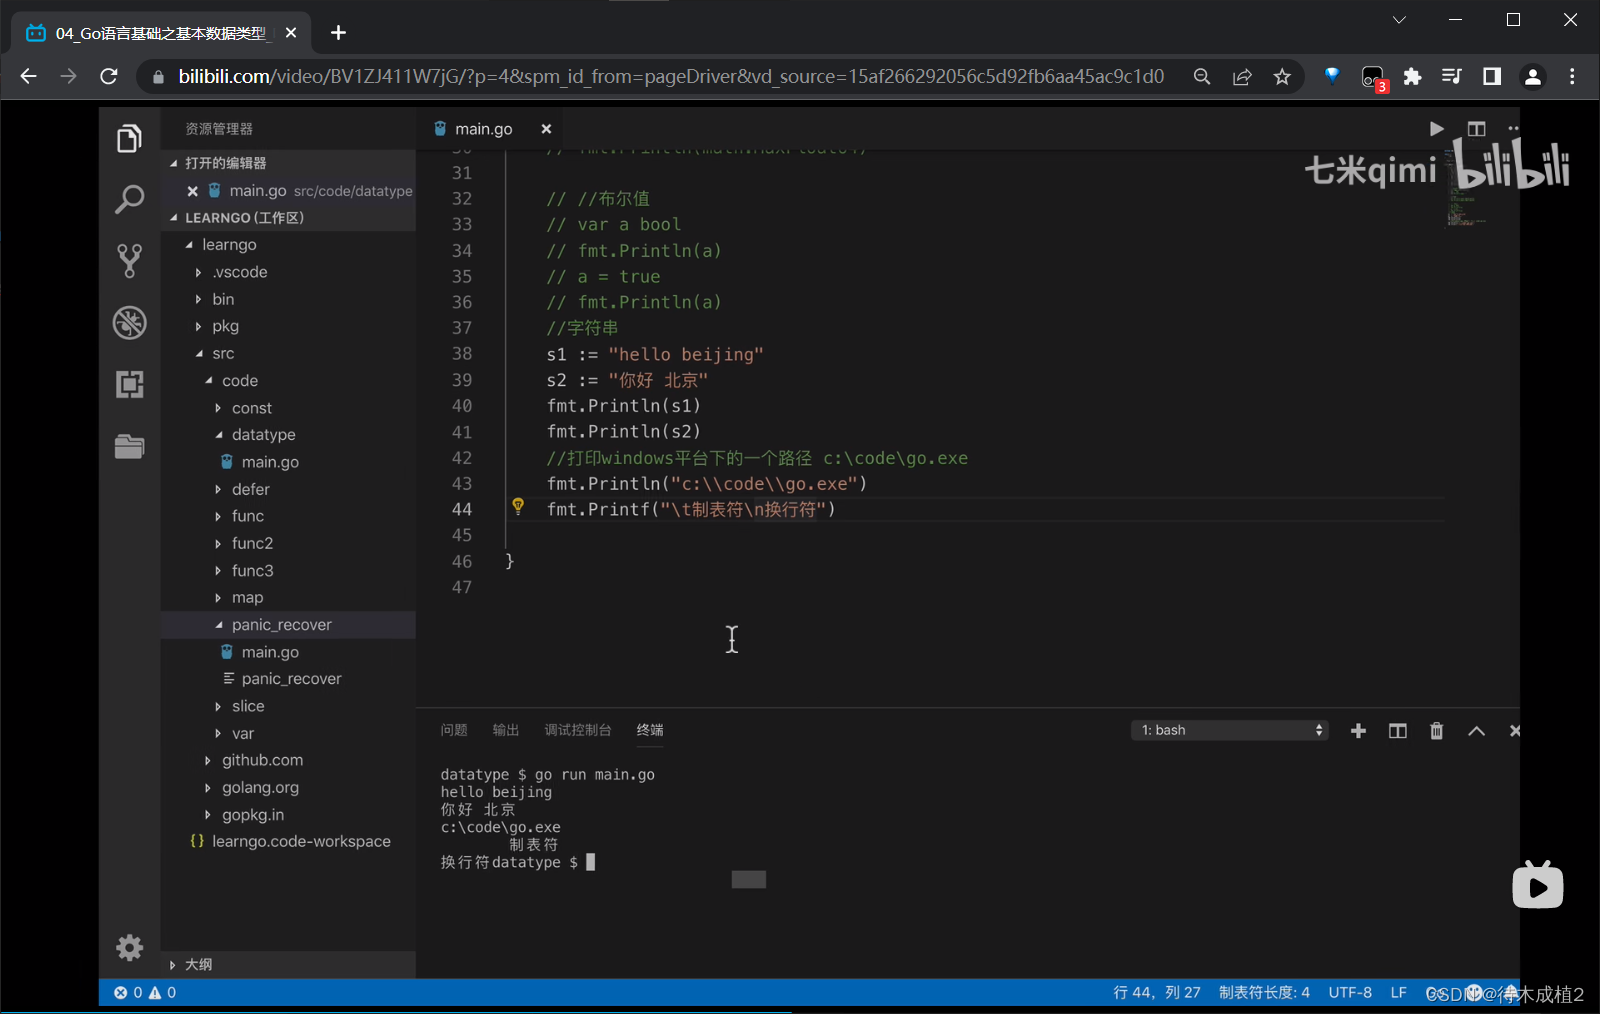Create a new terminal with plus icon
The width and height of the screenshot is (1600, 1014).
[x=1358, y=731]
